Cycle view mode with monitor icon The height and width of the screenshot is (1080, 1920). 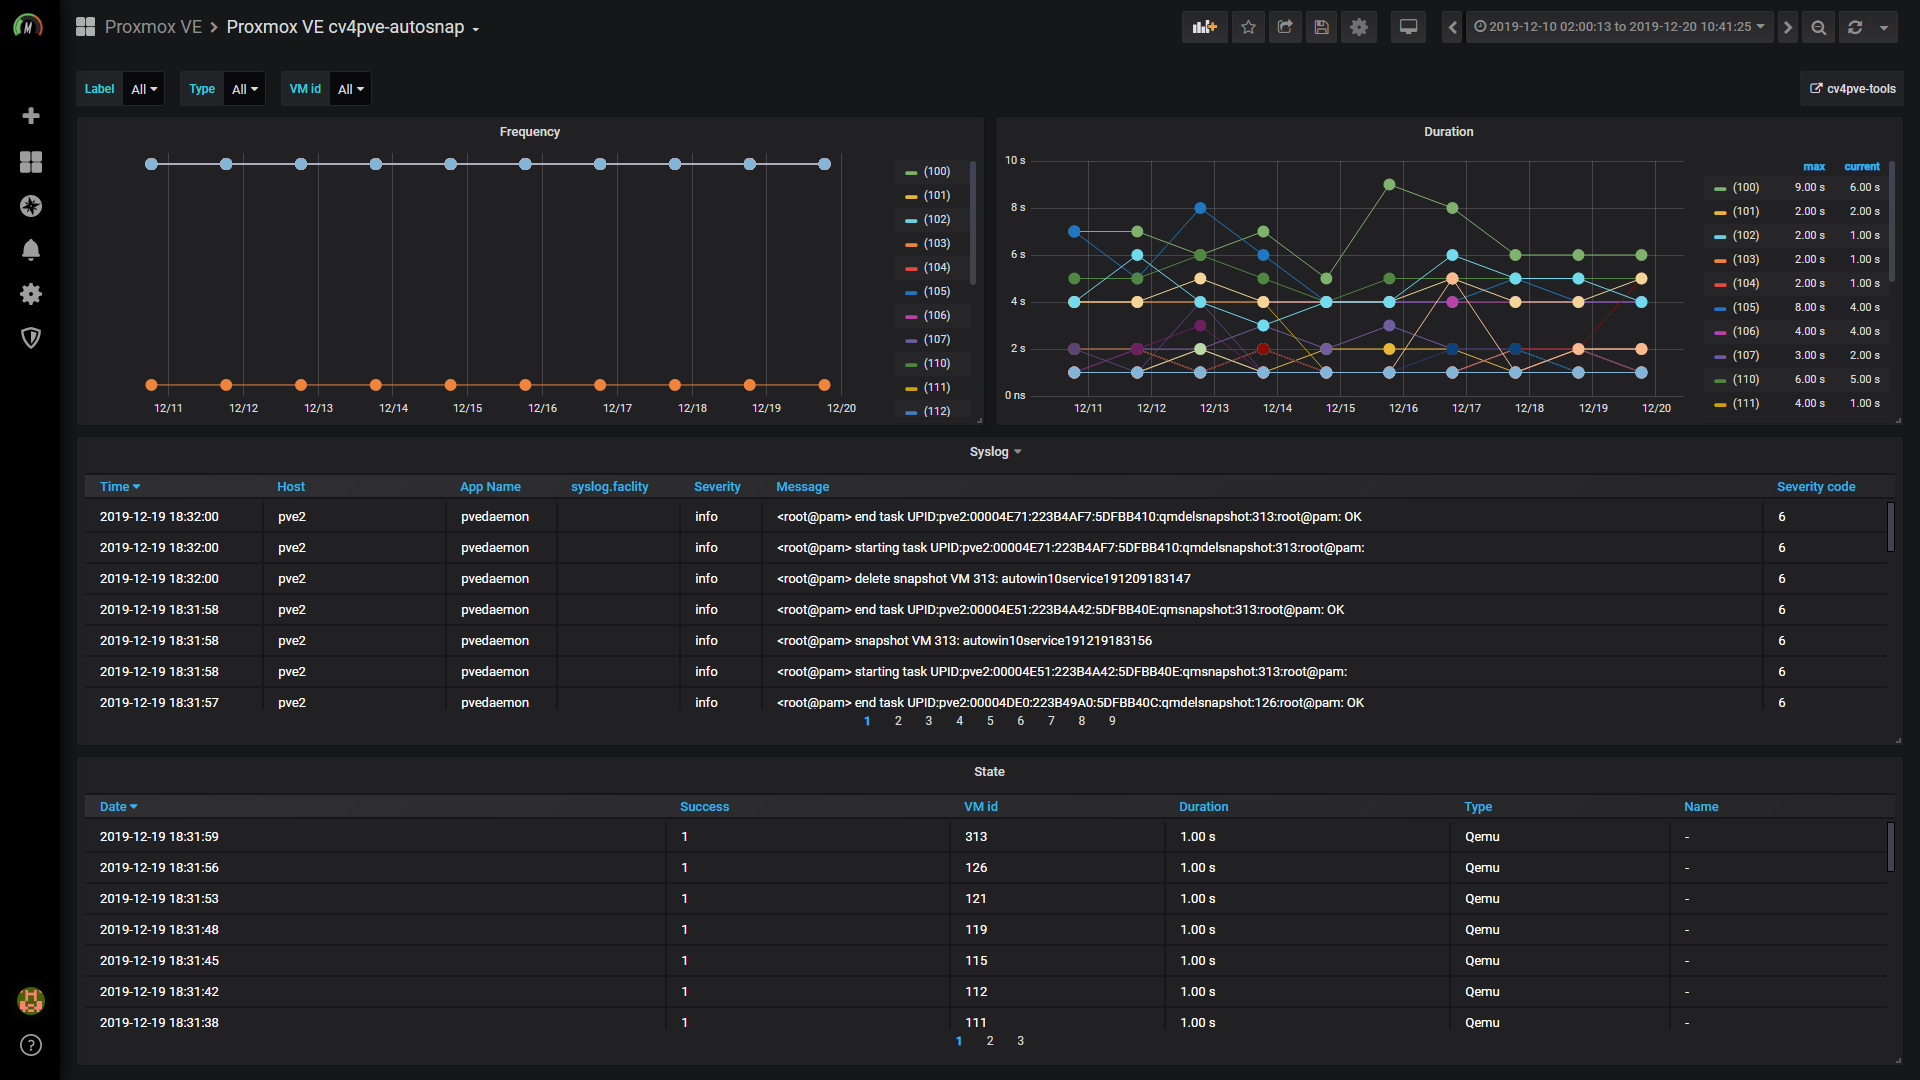[1408, 27]
